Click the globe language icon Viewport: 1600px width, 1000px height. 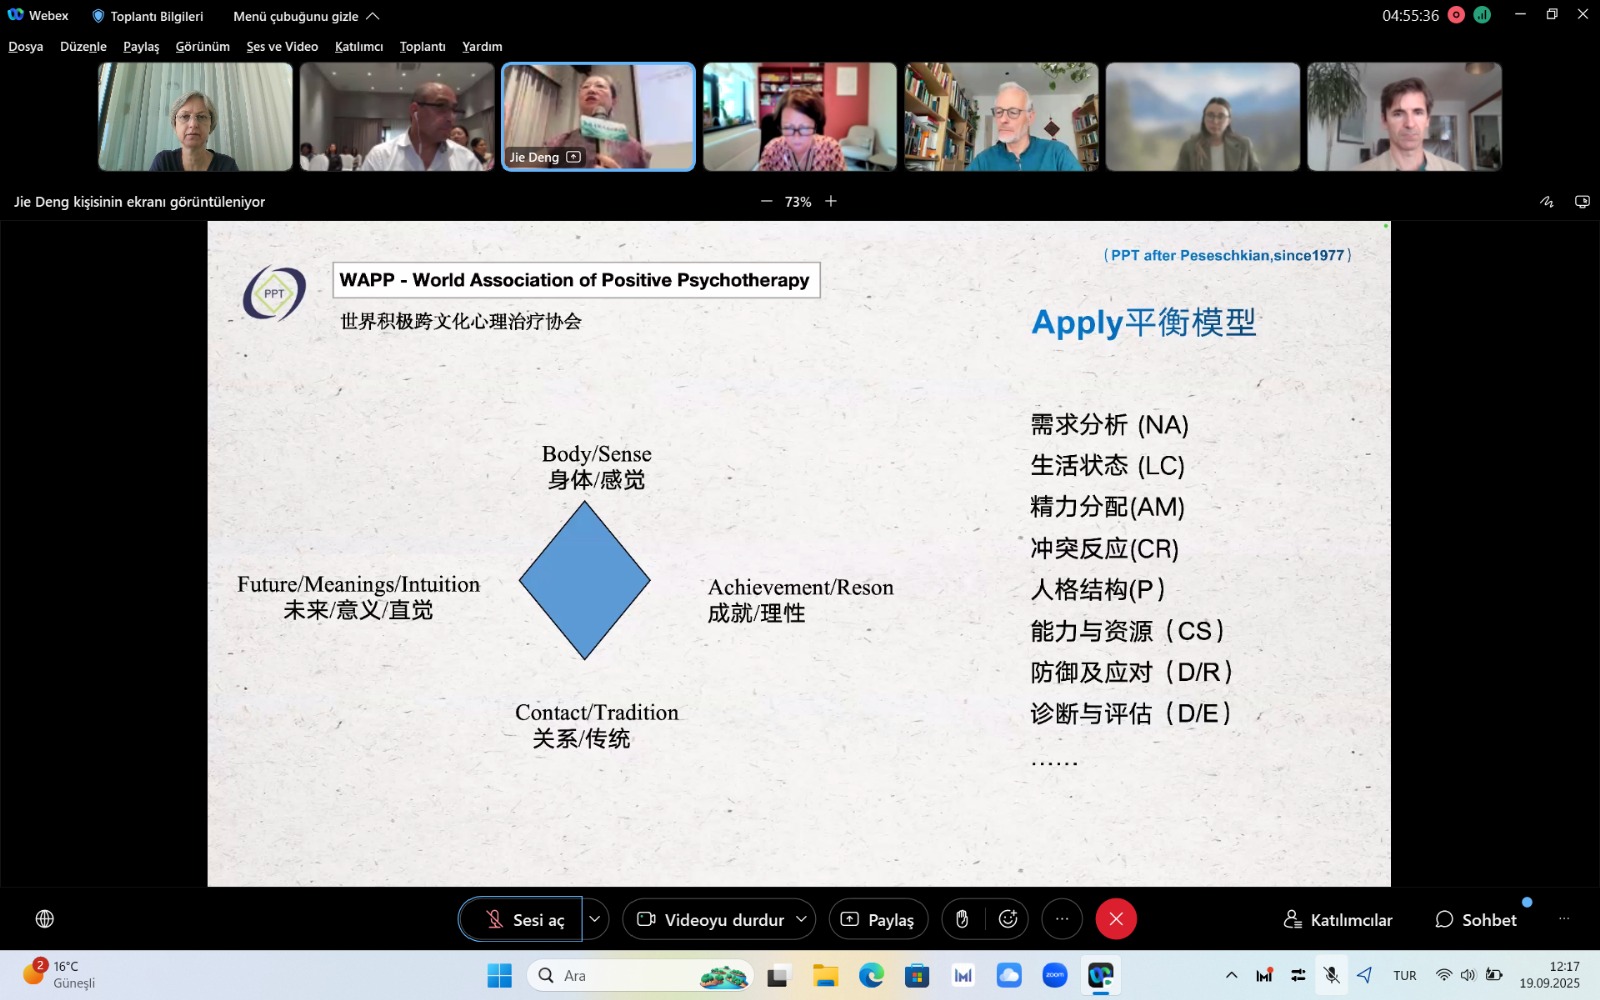[x=45, y=919]
